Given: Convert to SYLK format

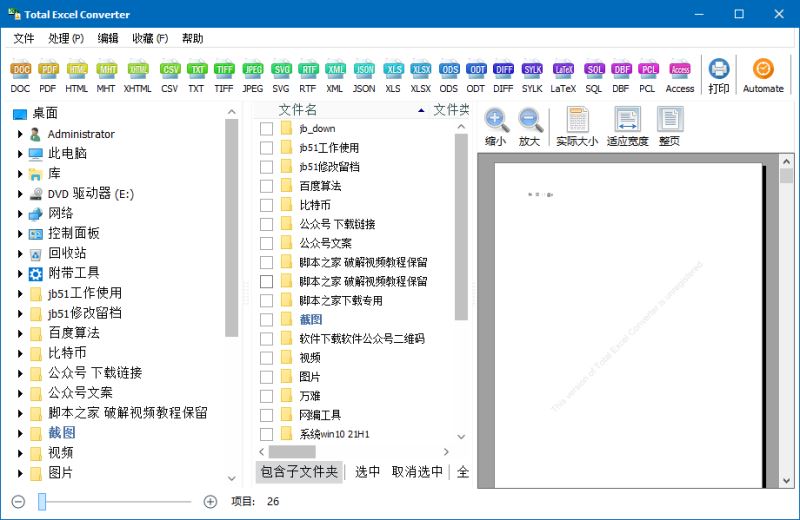Looking at the screenshot, I should coord(532,77).
